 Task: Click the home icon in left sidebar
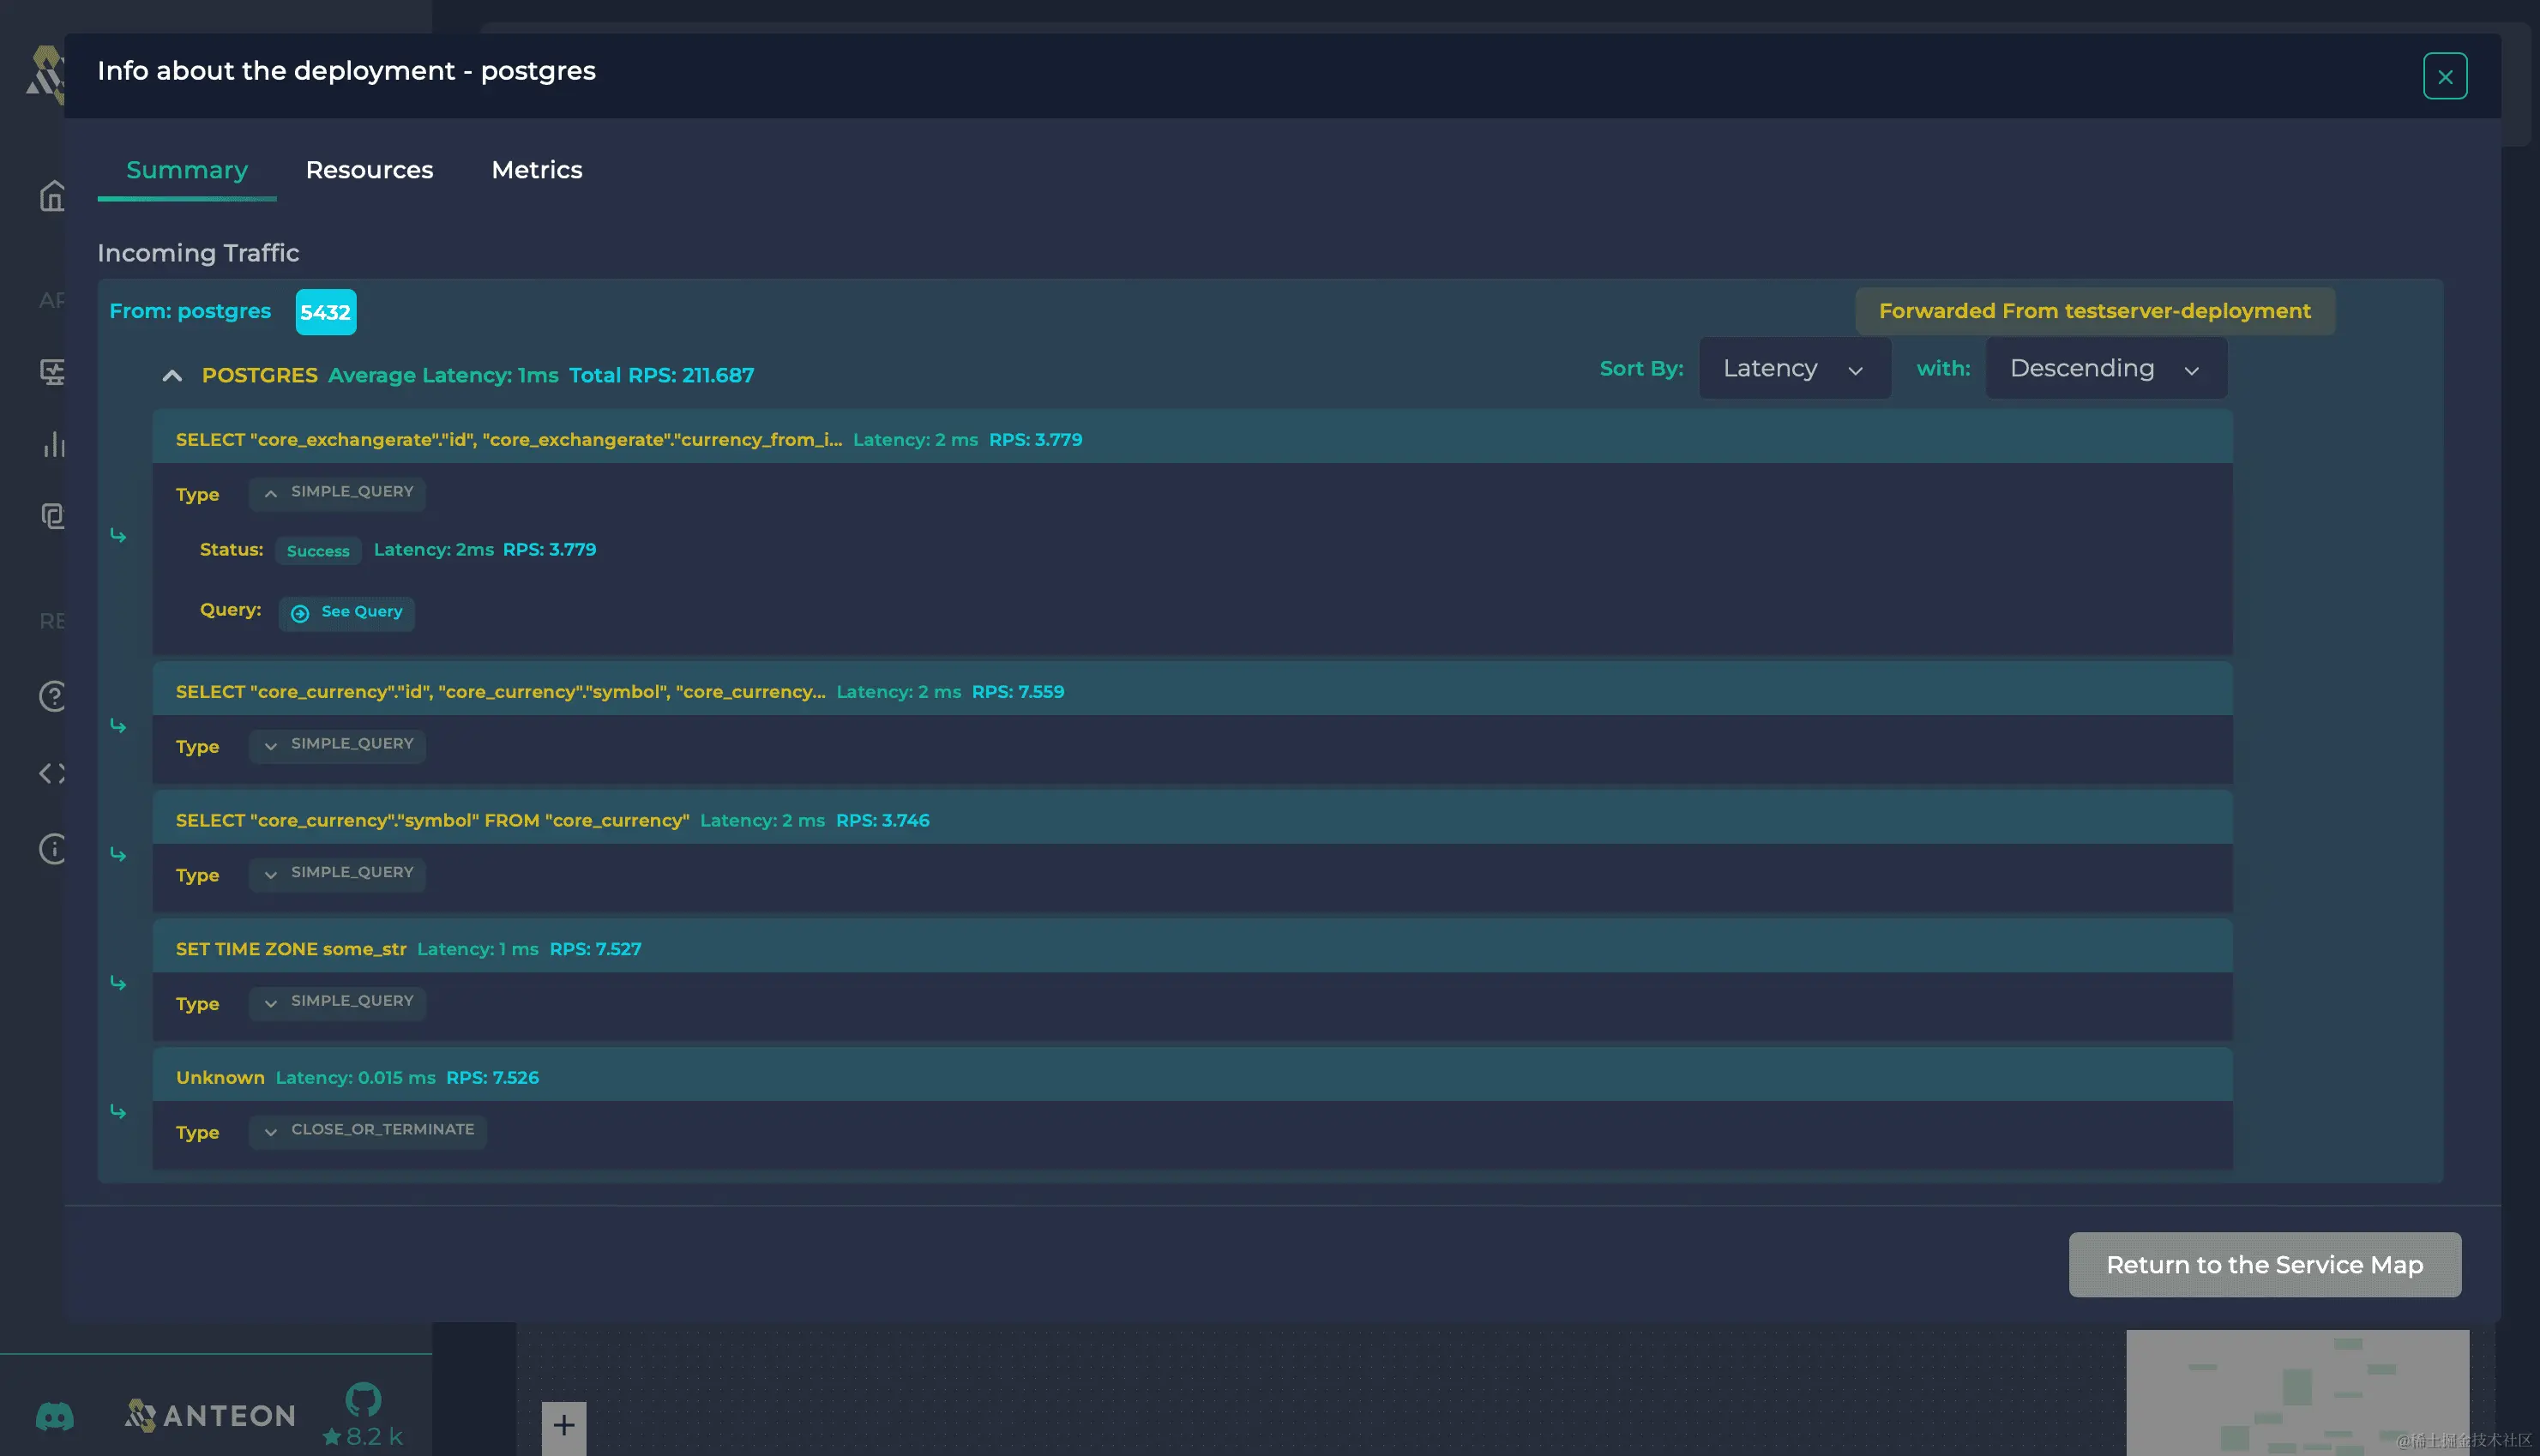(52, 196)
